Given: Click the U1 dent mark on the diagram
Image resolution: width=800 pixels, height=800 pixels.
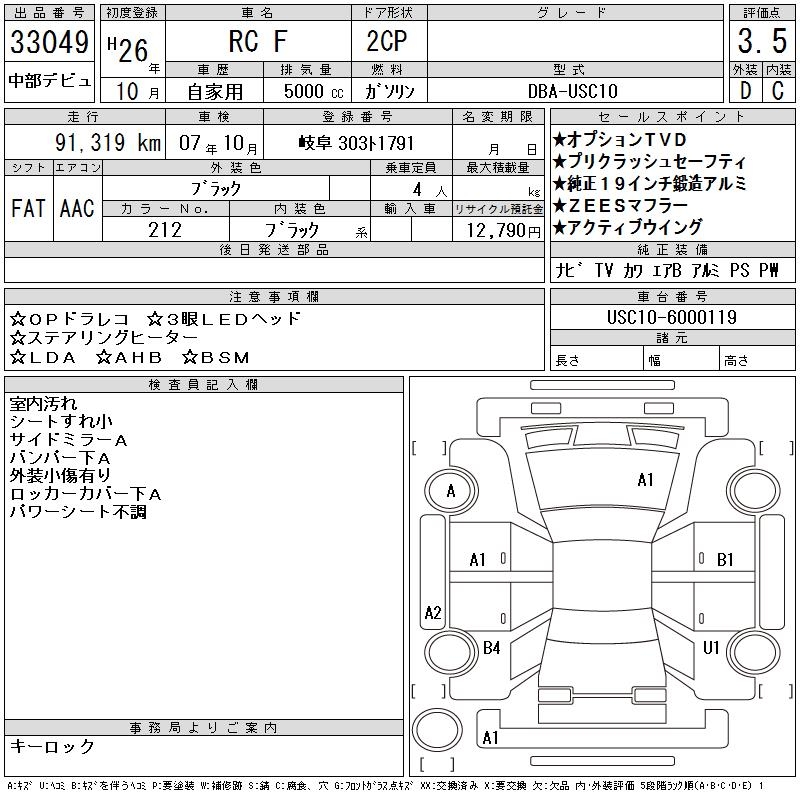Looking at the screenshot, I should pos(711,648).
